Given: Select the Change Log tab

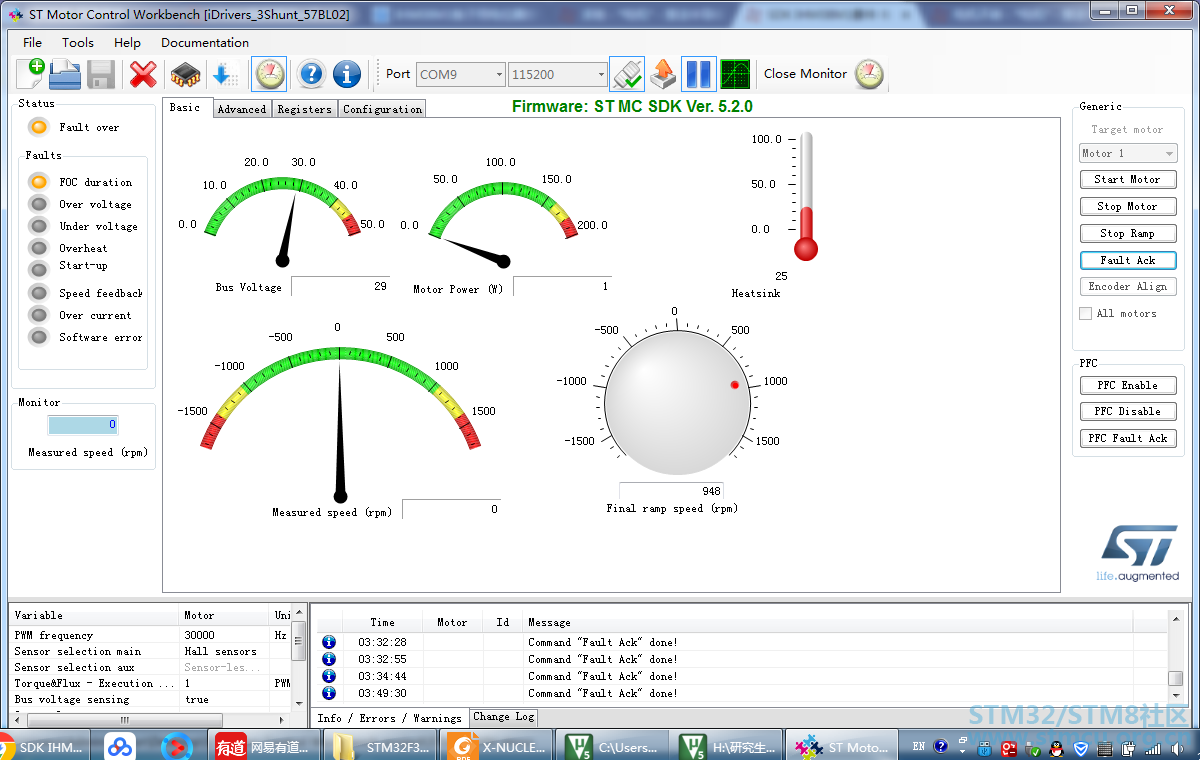Looking at the screenshot, I should coord(504,716).
